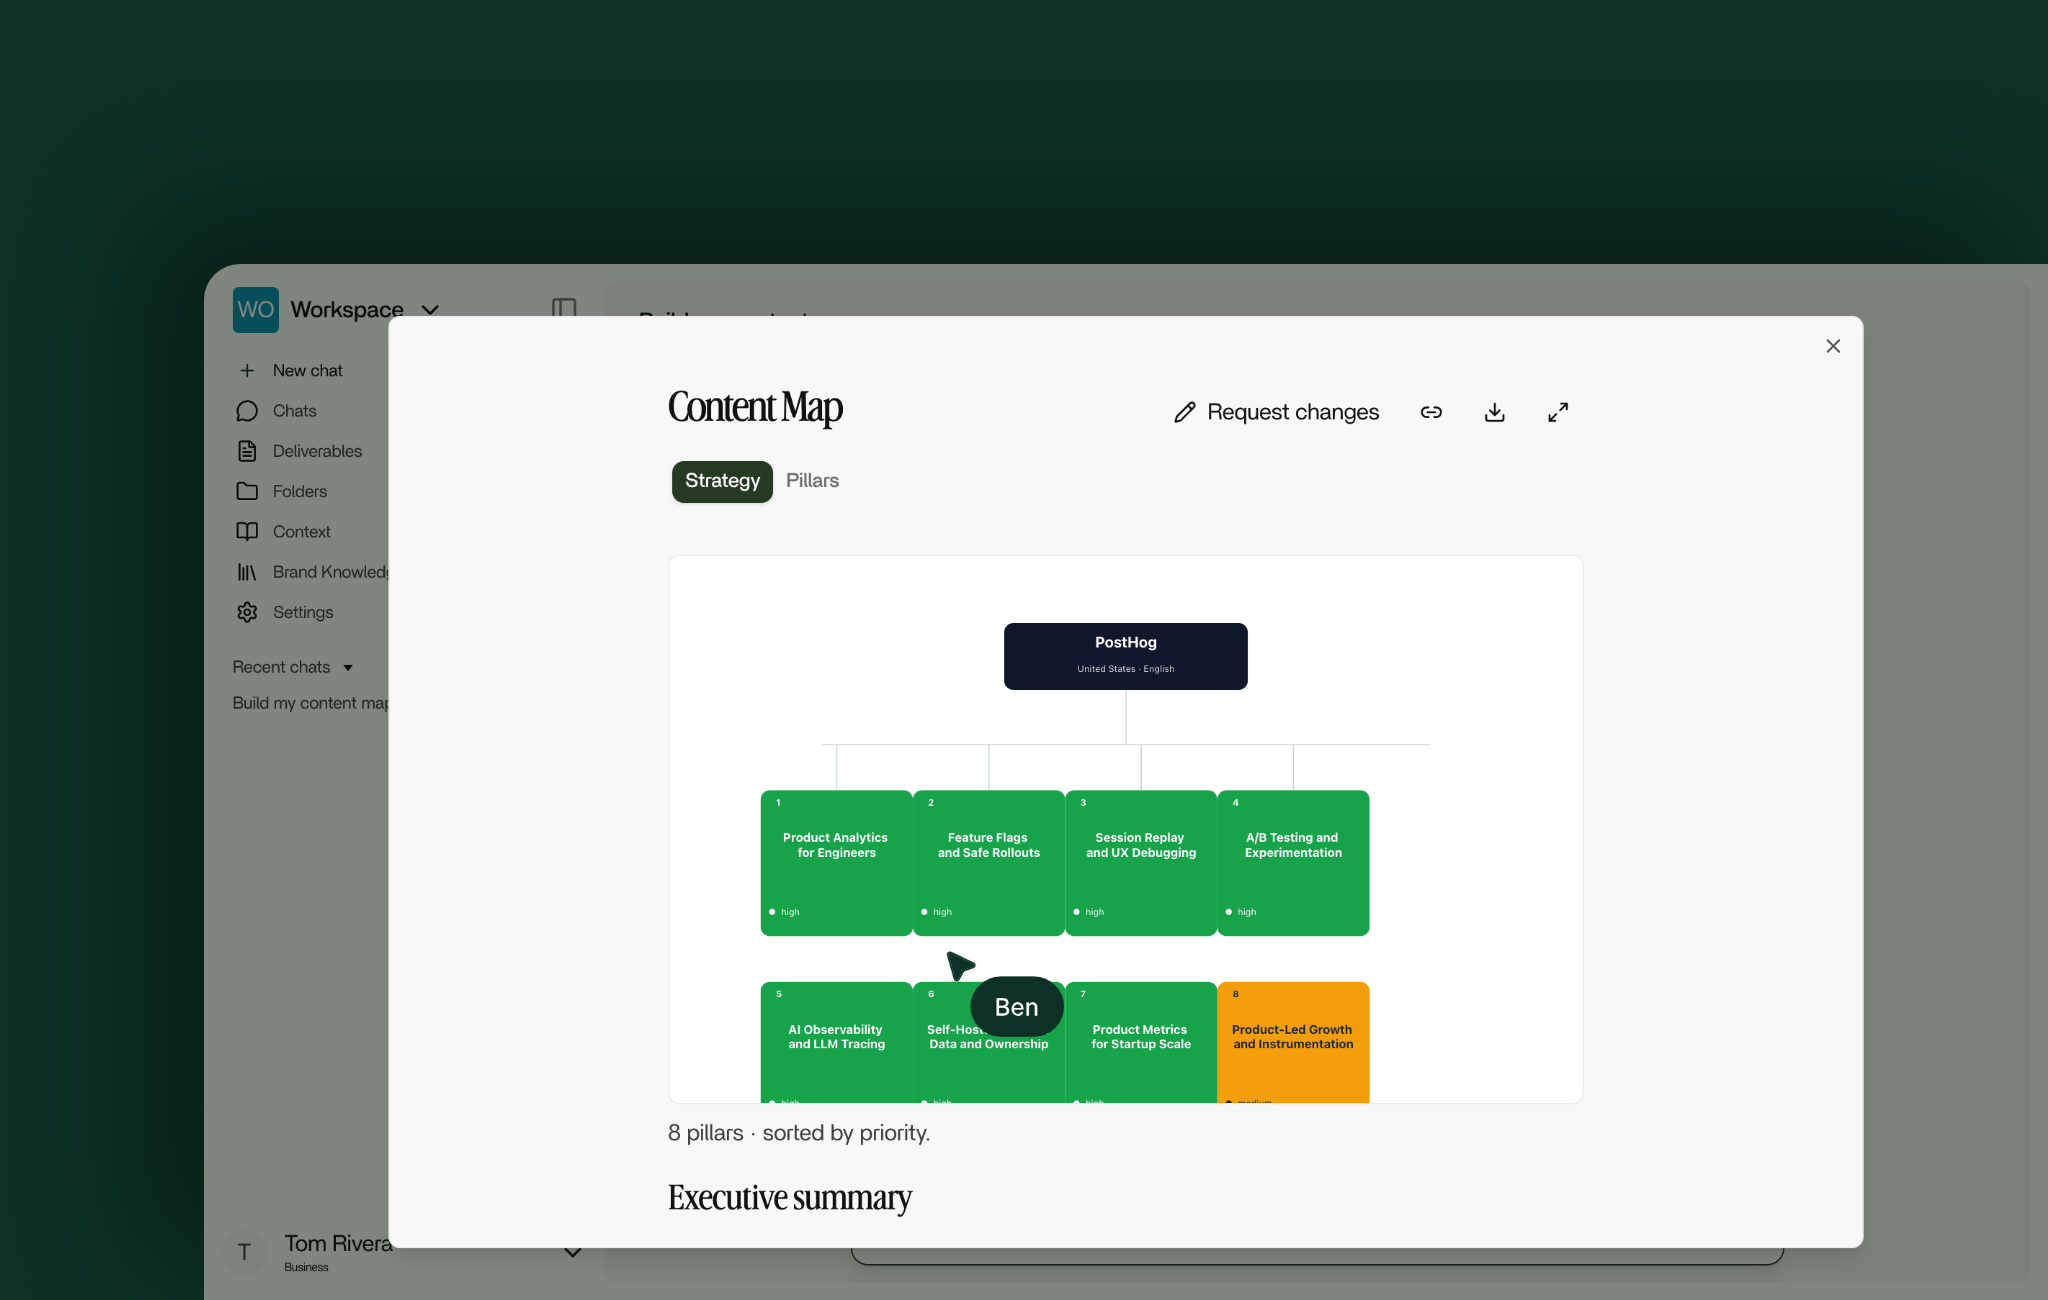Open 'Build my content map' recent chat
The width and height of the screenshot is (2048, 1300).
[x=310, y=703]
